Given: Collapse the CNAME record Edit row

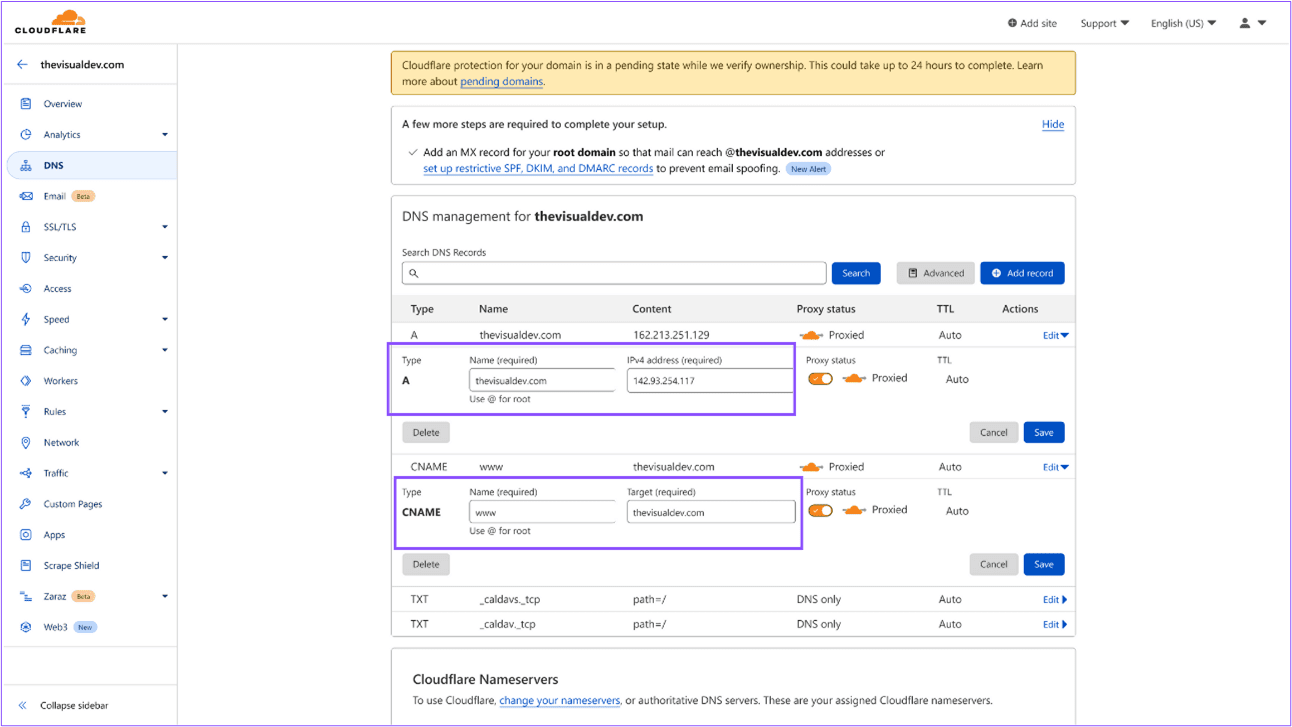Looking at the screenshot, I should click(x=1056, y=467).
